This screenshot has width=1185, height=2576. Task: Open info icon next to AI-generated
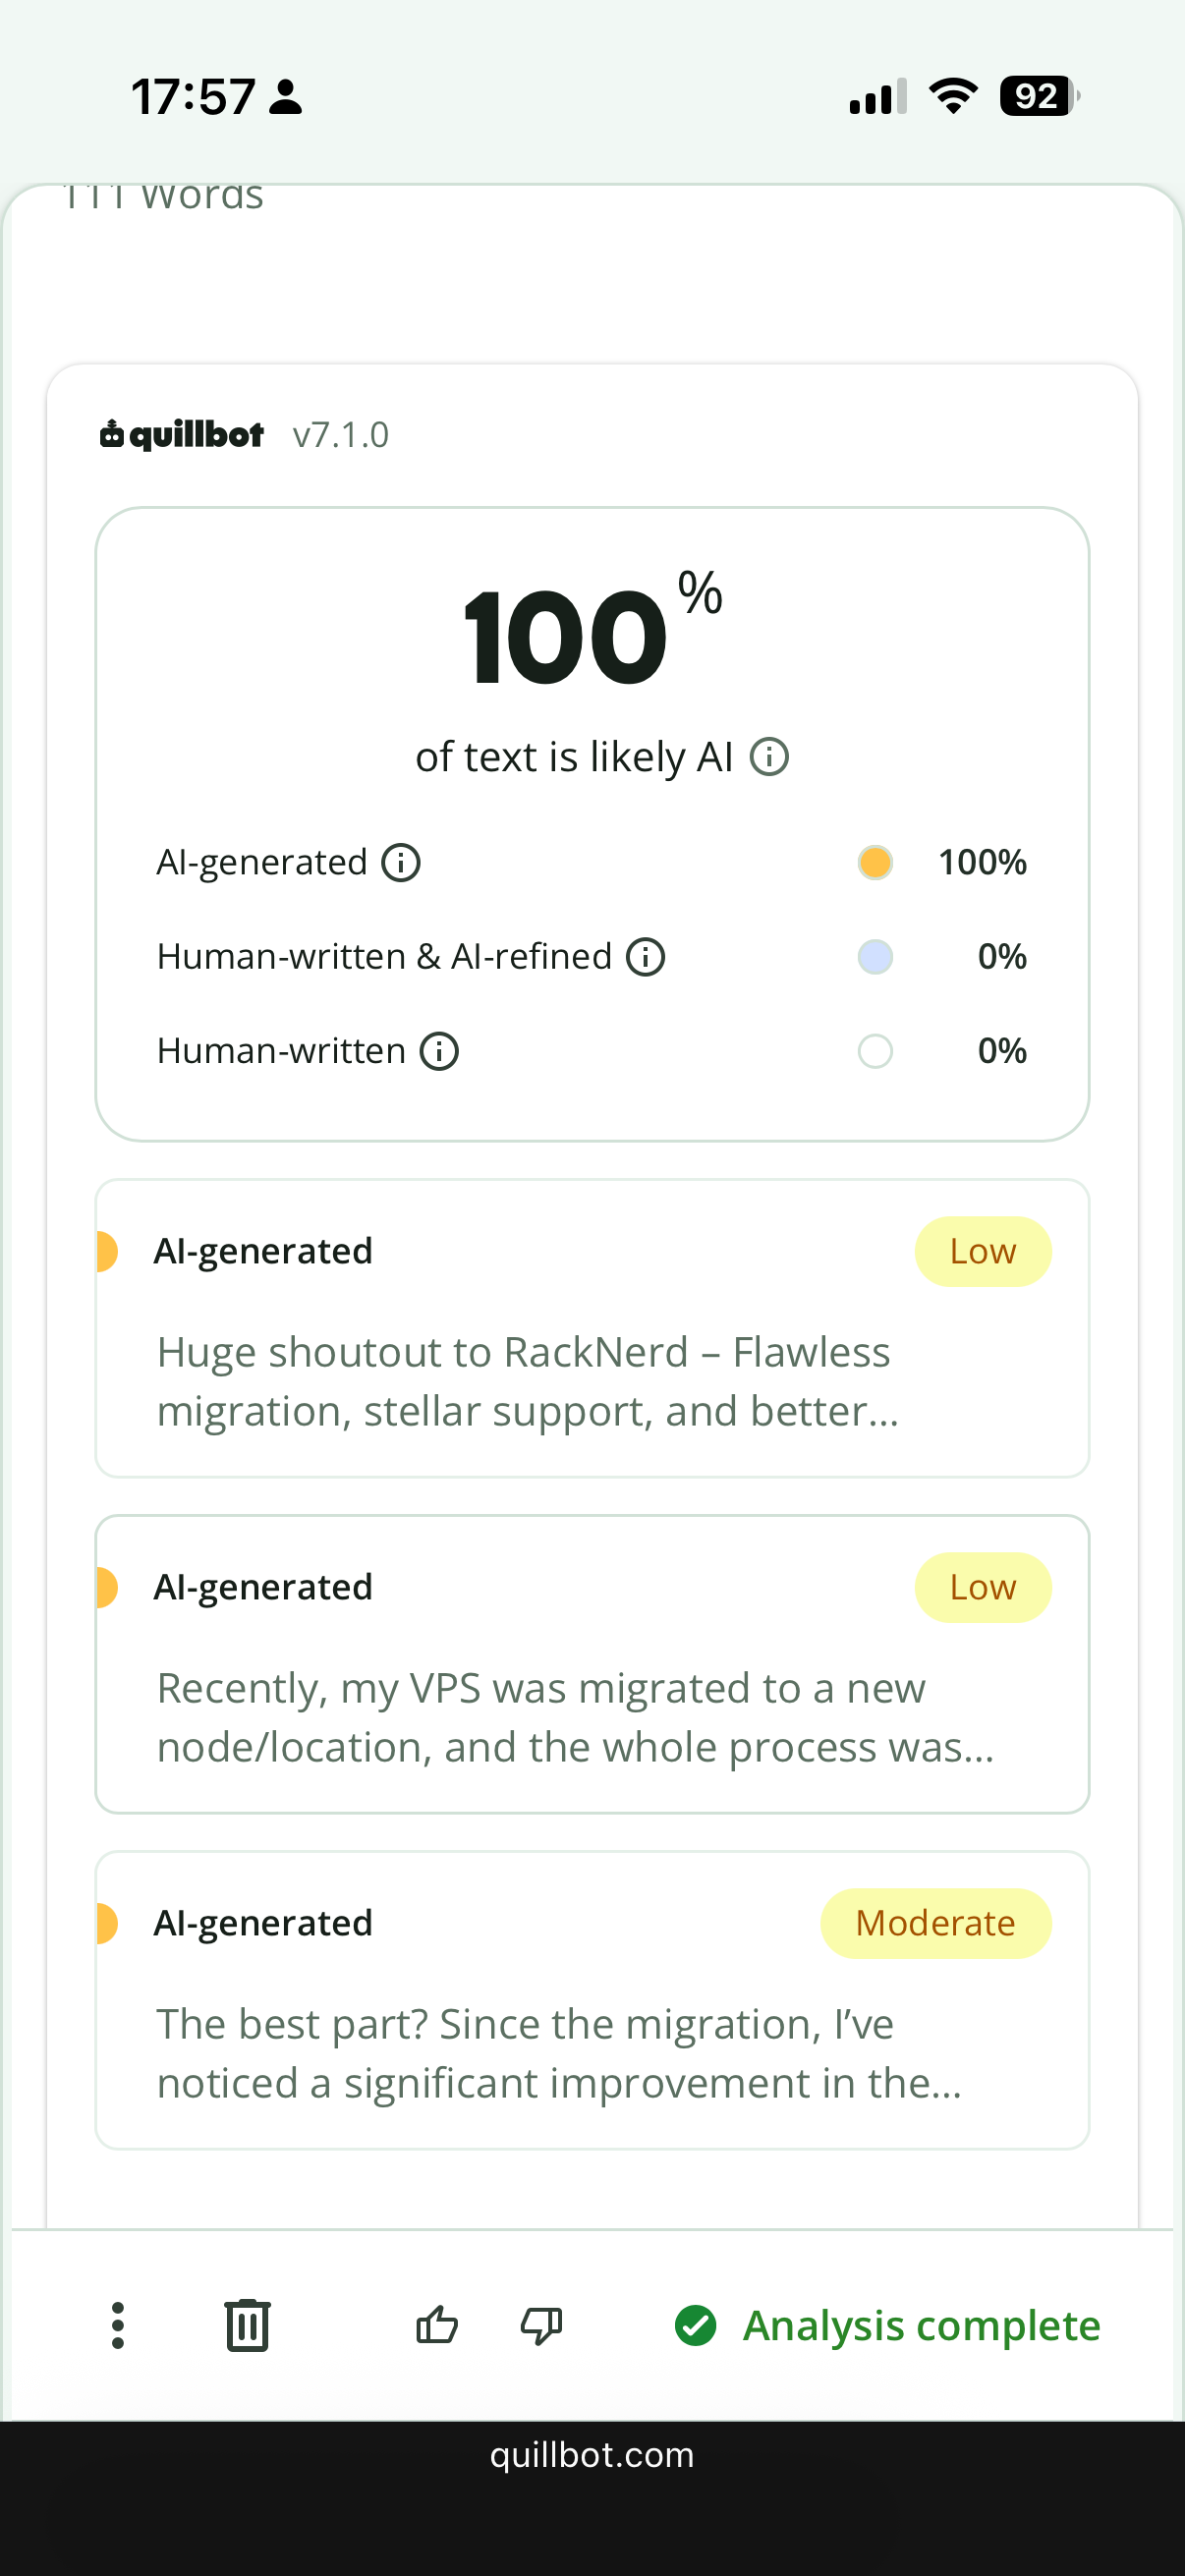[401, 862]
